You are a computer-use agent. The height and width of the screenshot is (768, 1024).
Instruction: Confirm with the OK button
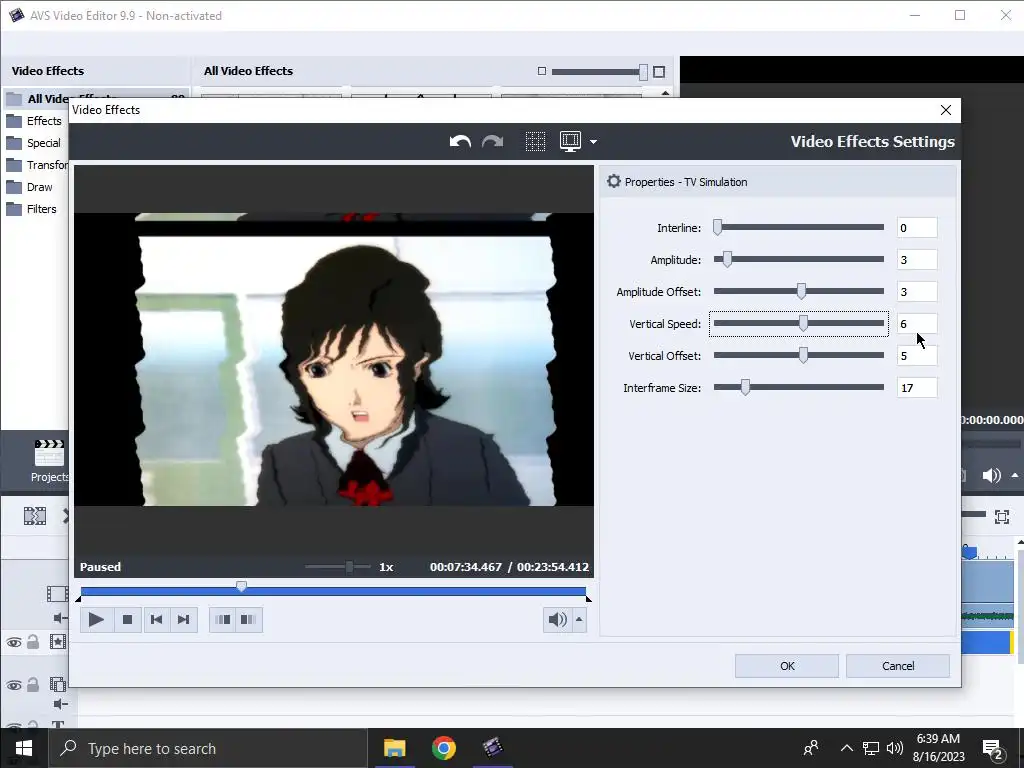(x=787, y=666)
